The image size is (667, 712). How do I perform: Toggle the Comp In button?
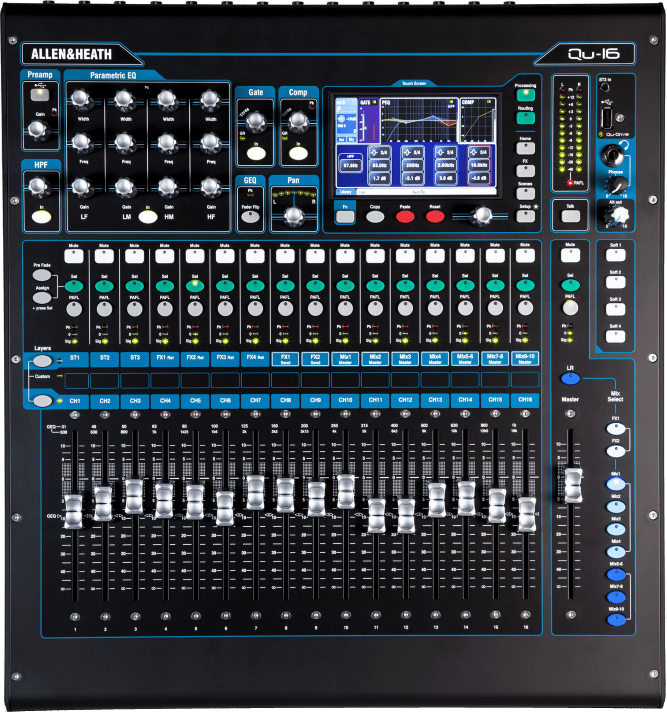[298, 153]
